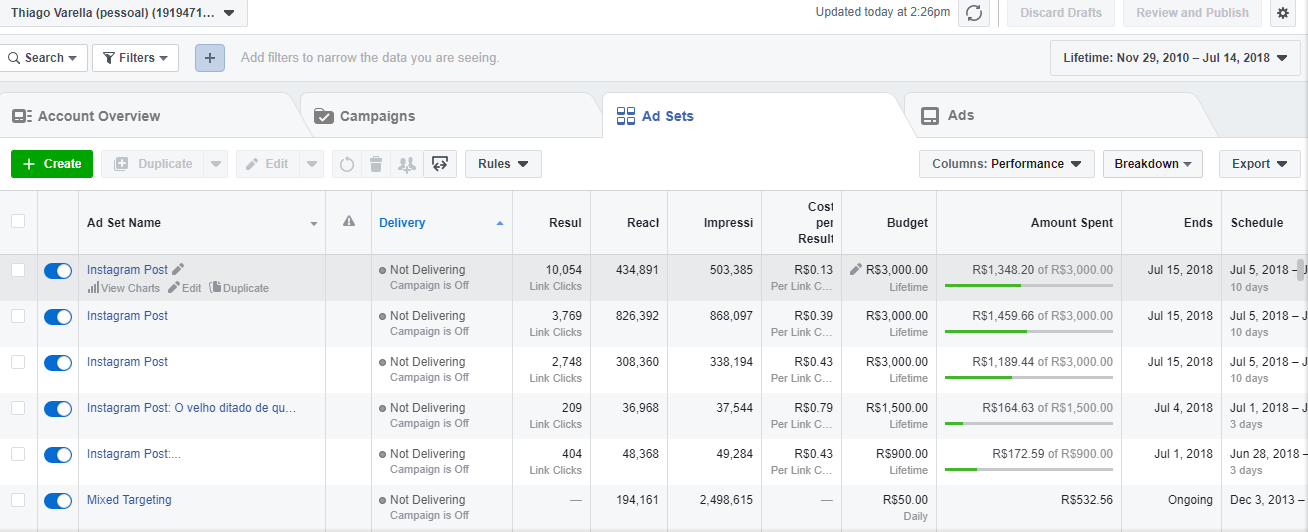The height and width of the screenshot is (532, 1308).
Task: Open the Columns: Performance dropdown
Action: click(x=1006, y=164)
